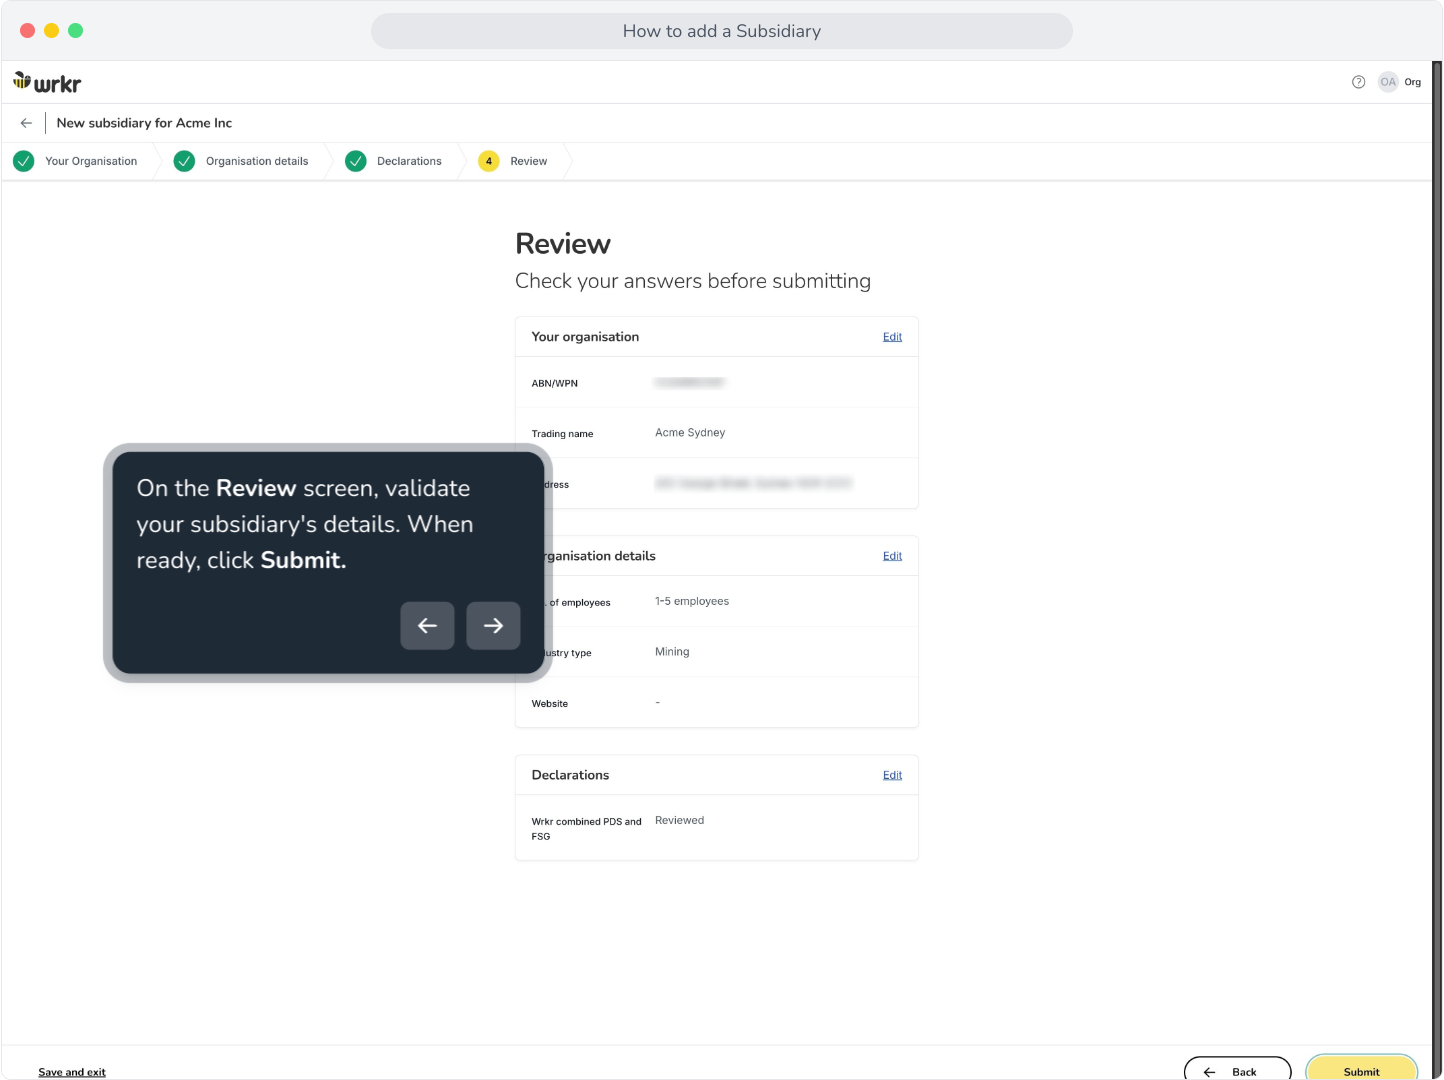Open the help question mark icon

click(1358, 82)
